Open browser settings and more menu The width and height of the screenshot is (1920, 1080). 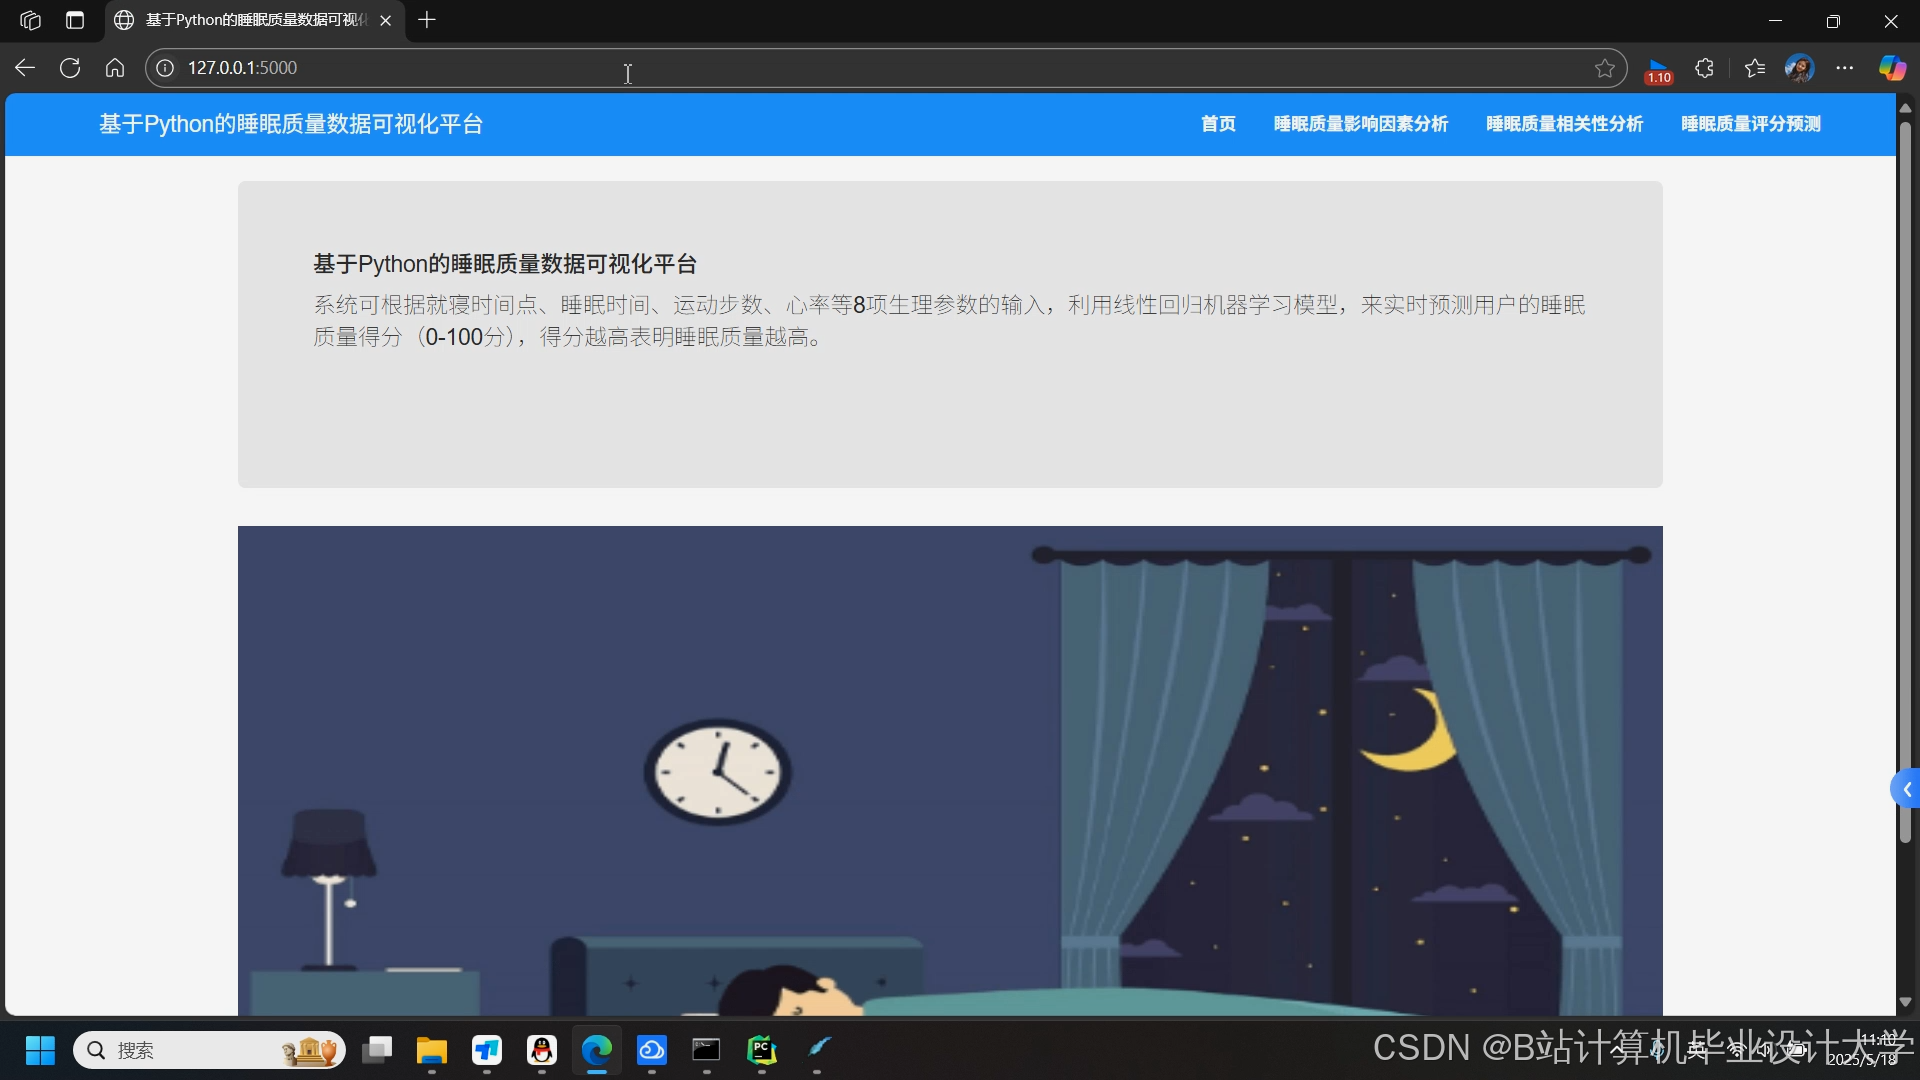1845,68
